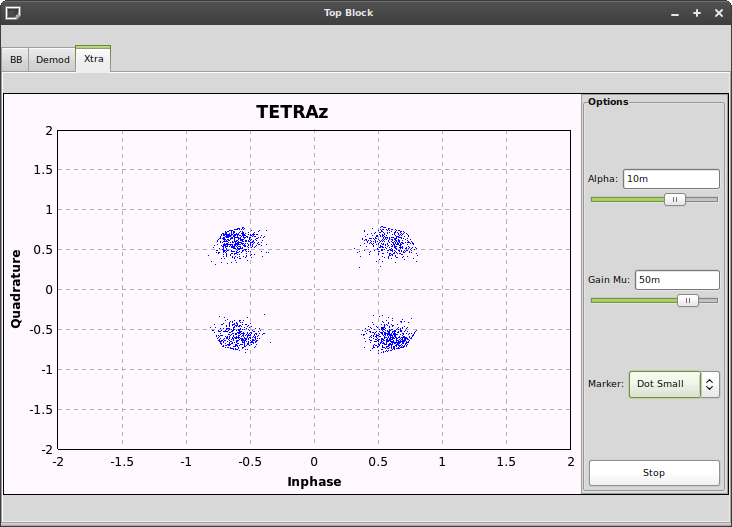Screen dimensions: 732x527
Task: Click the TETRAz plot title
Action: pos(292,112)
